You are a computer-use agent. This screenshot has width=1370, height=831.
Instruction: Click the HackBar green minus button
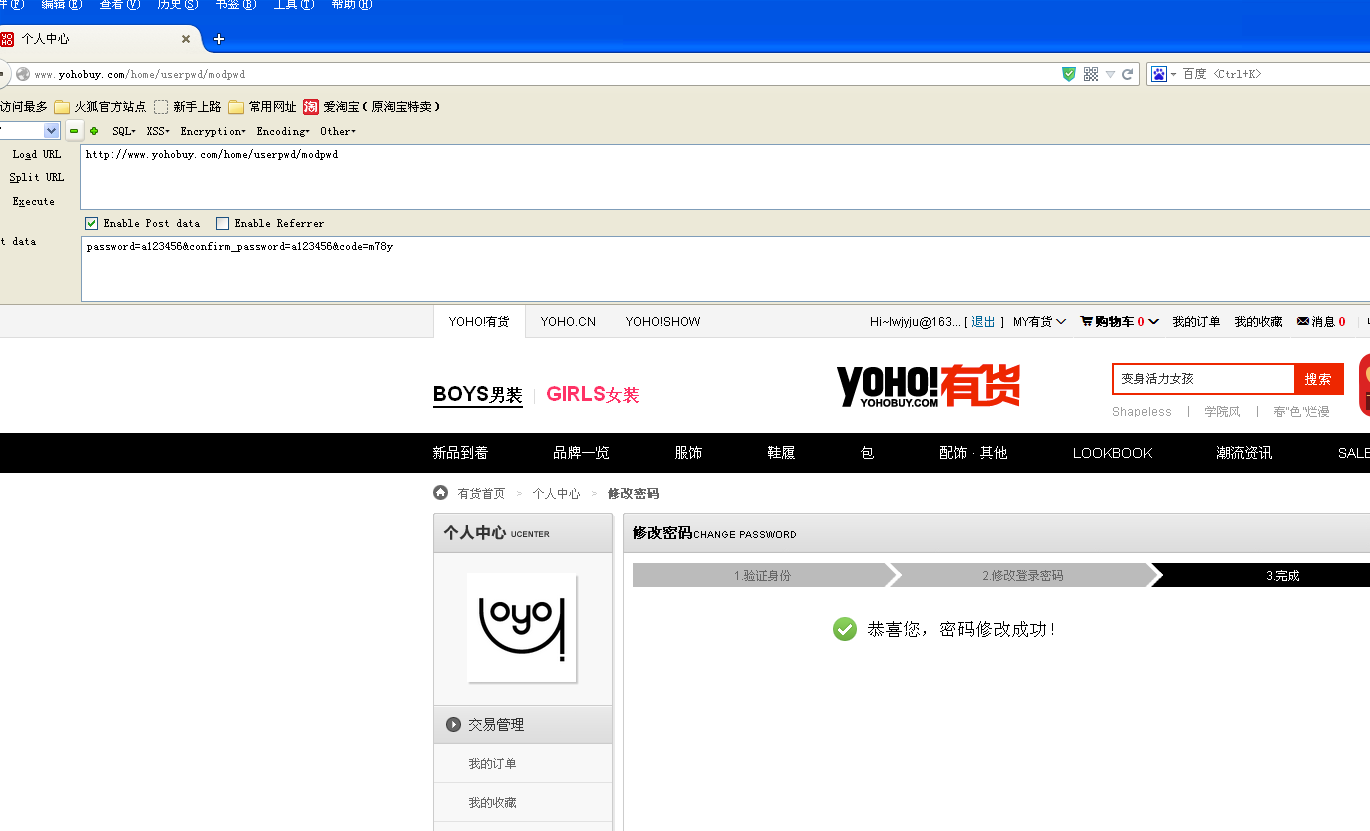(74, 131)
